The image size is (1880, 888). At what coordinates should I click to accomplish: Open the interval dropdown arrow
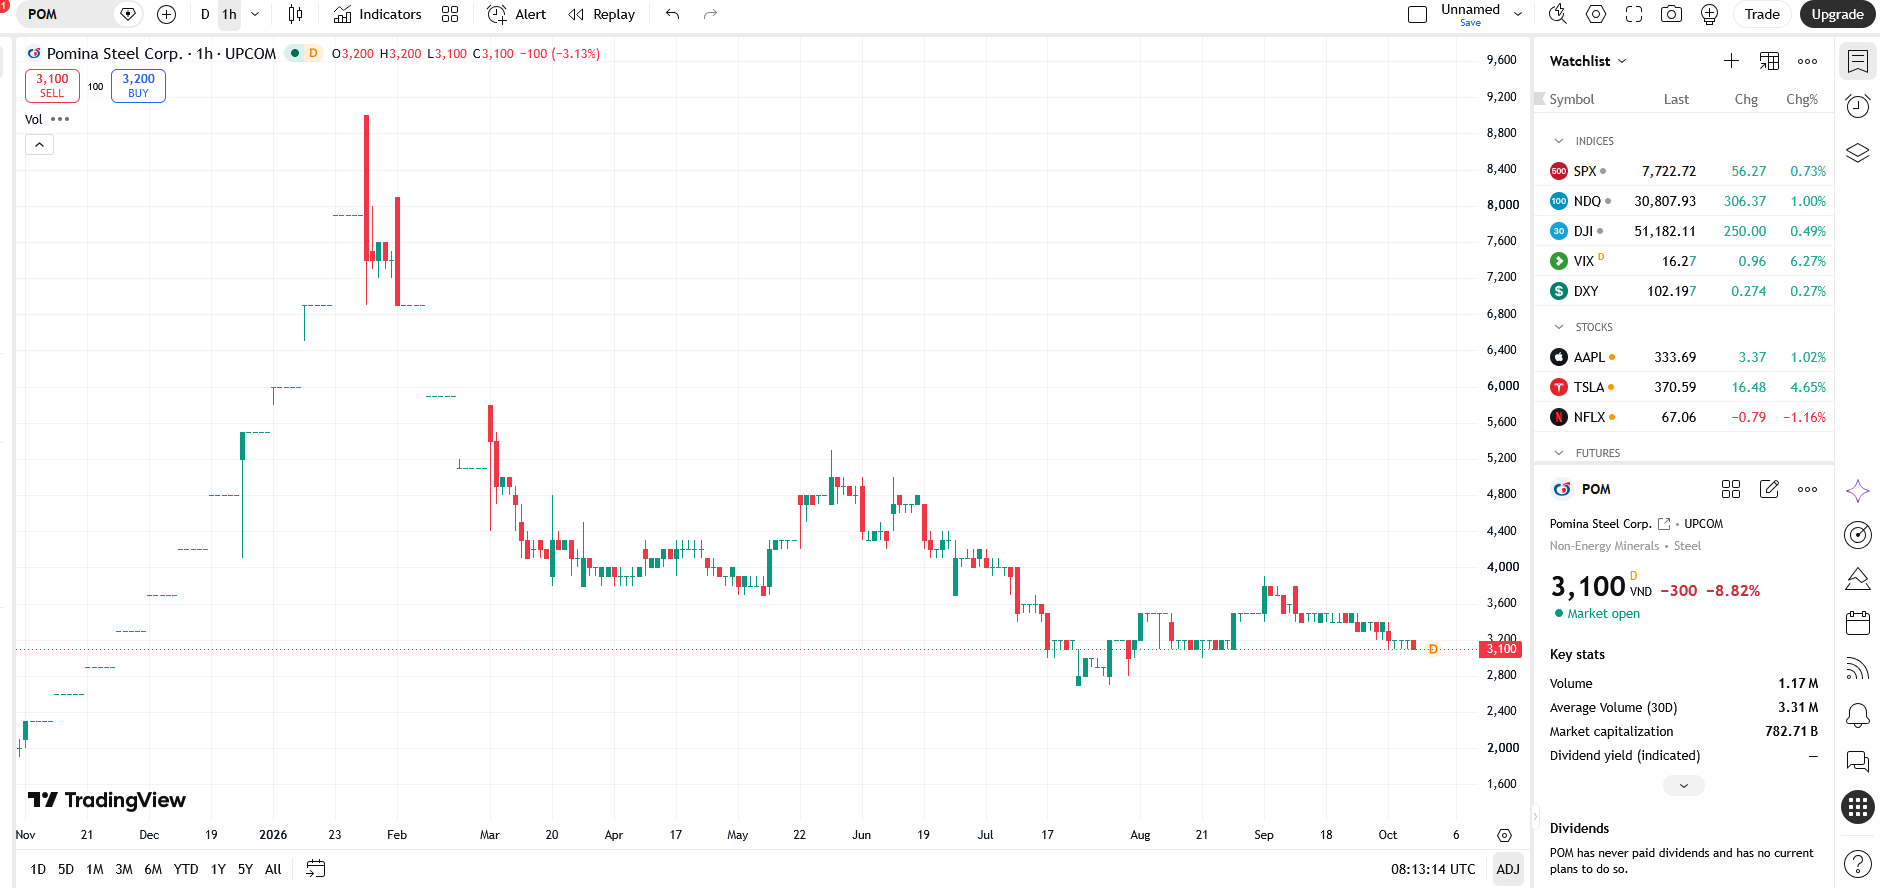255,14
